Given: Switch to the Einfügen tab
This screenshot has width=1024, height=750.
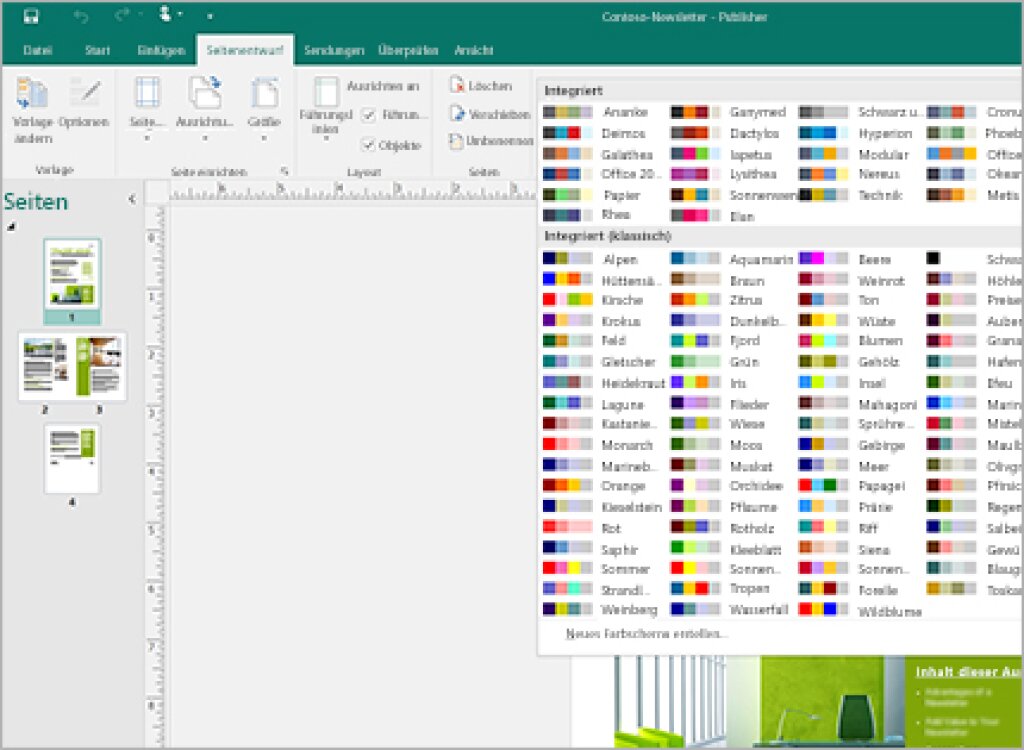Looking at the screenshot, I should click(161, 50).
